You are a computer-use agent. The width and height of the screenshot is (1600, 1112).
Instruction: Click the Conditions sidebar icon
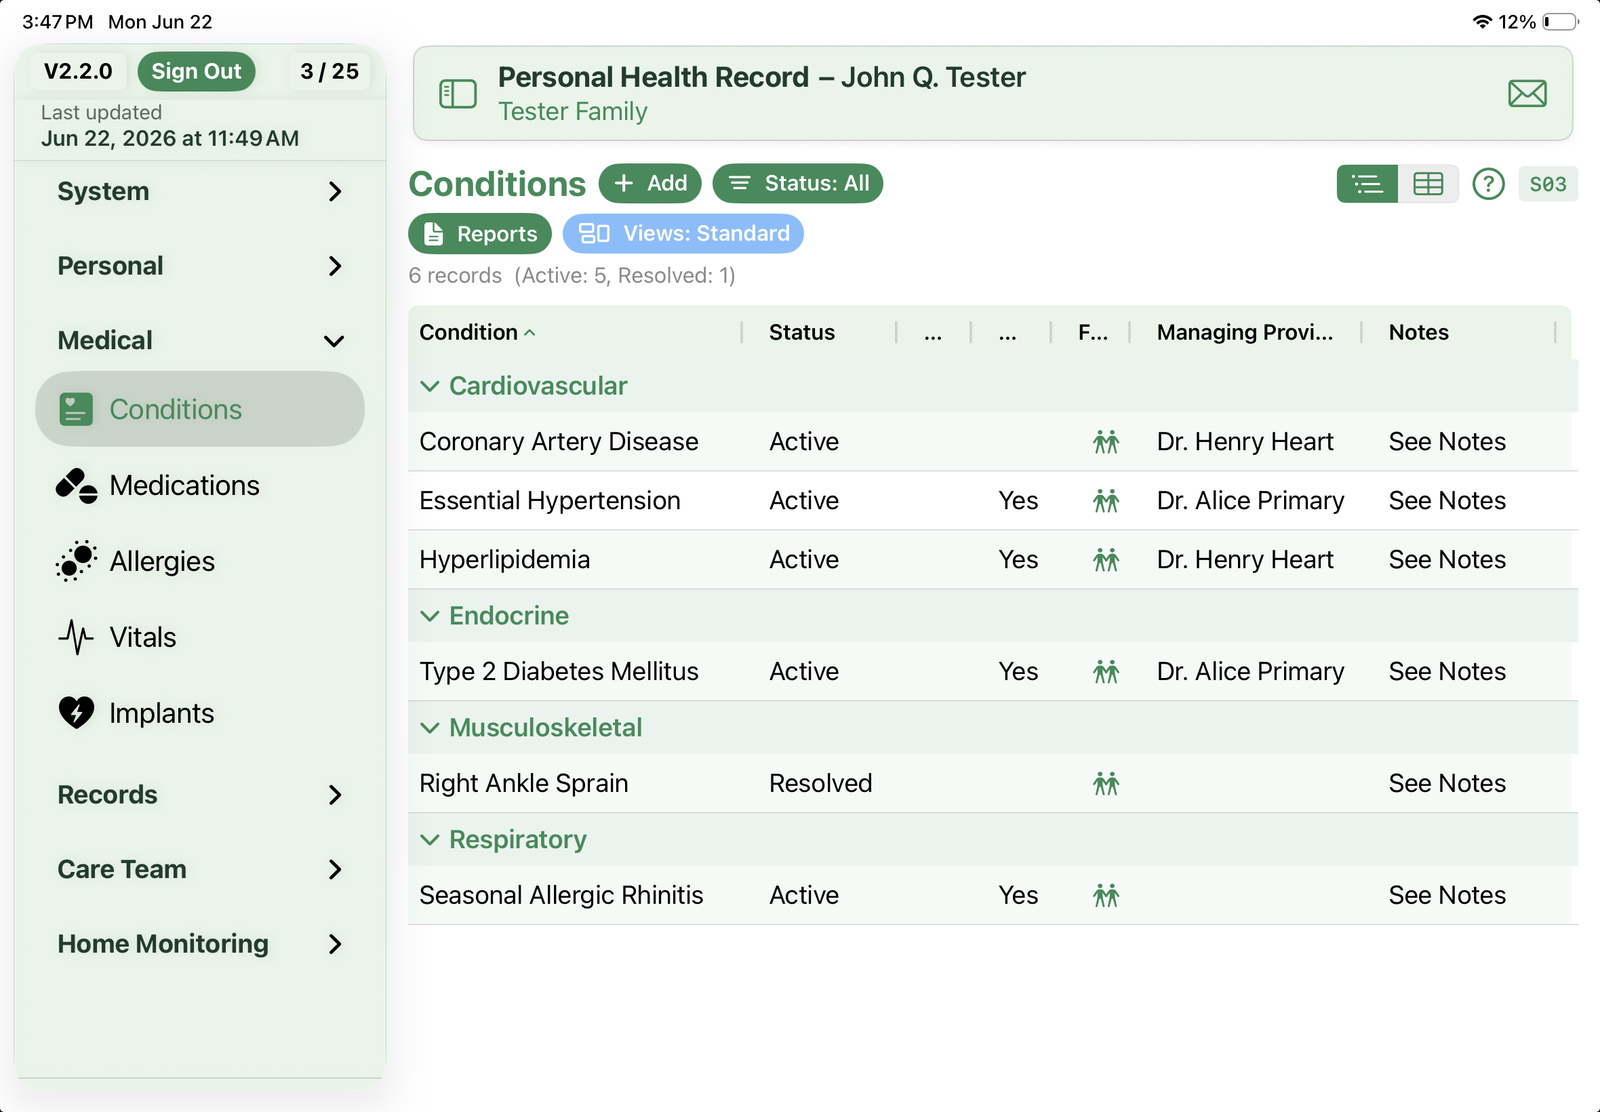(76, 409)
